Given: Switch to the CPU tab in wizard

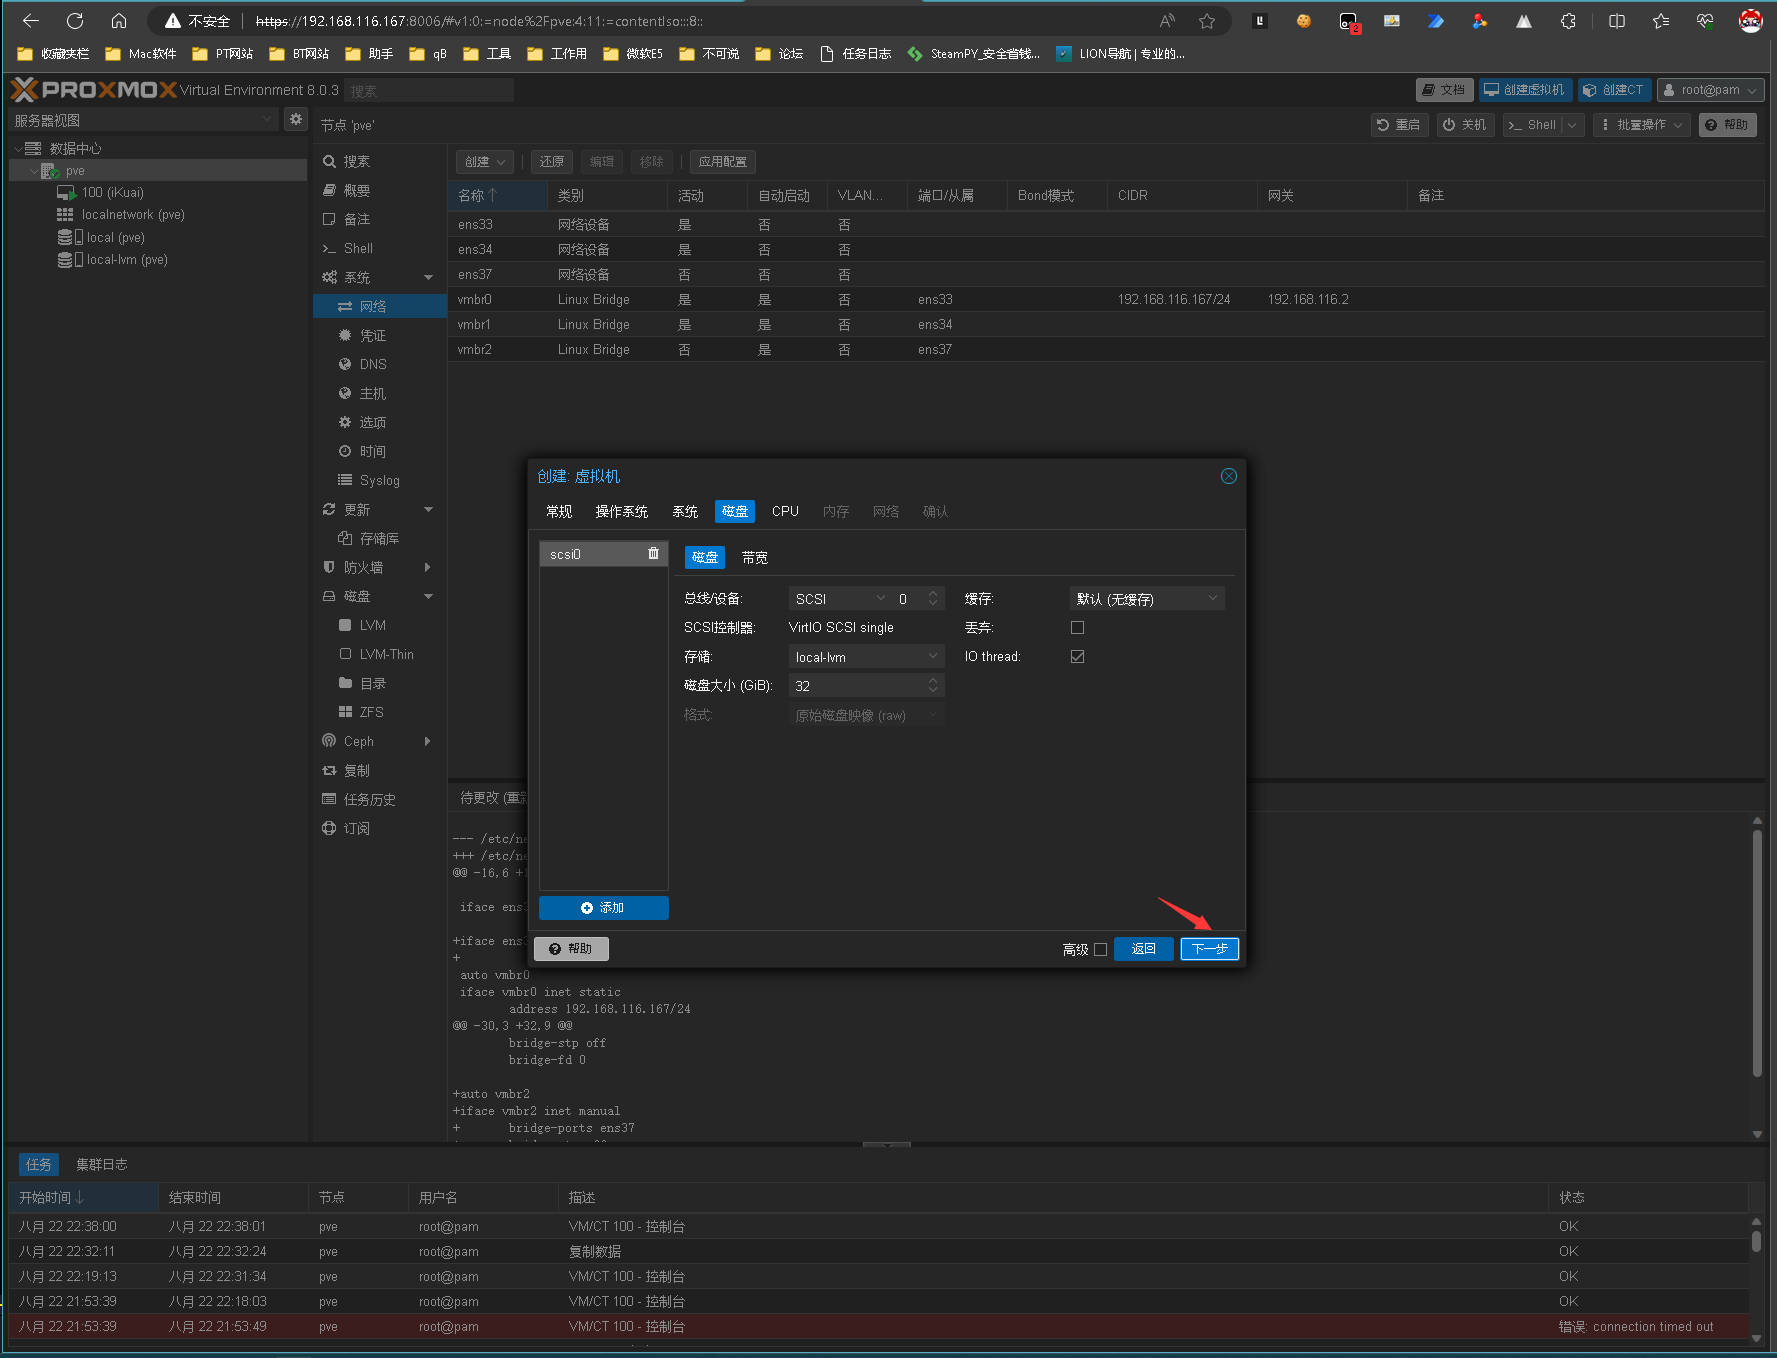Looking at the screenshot, I should tap(785, 511).
